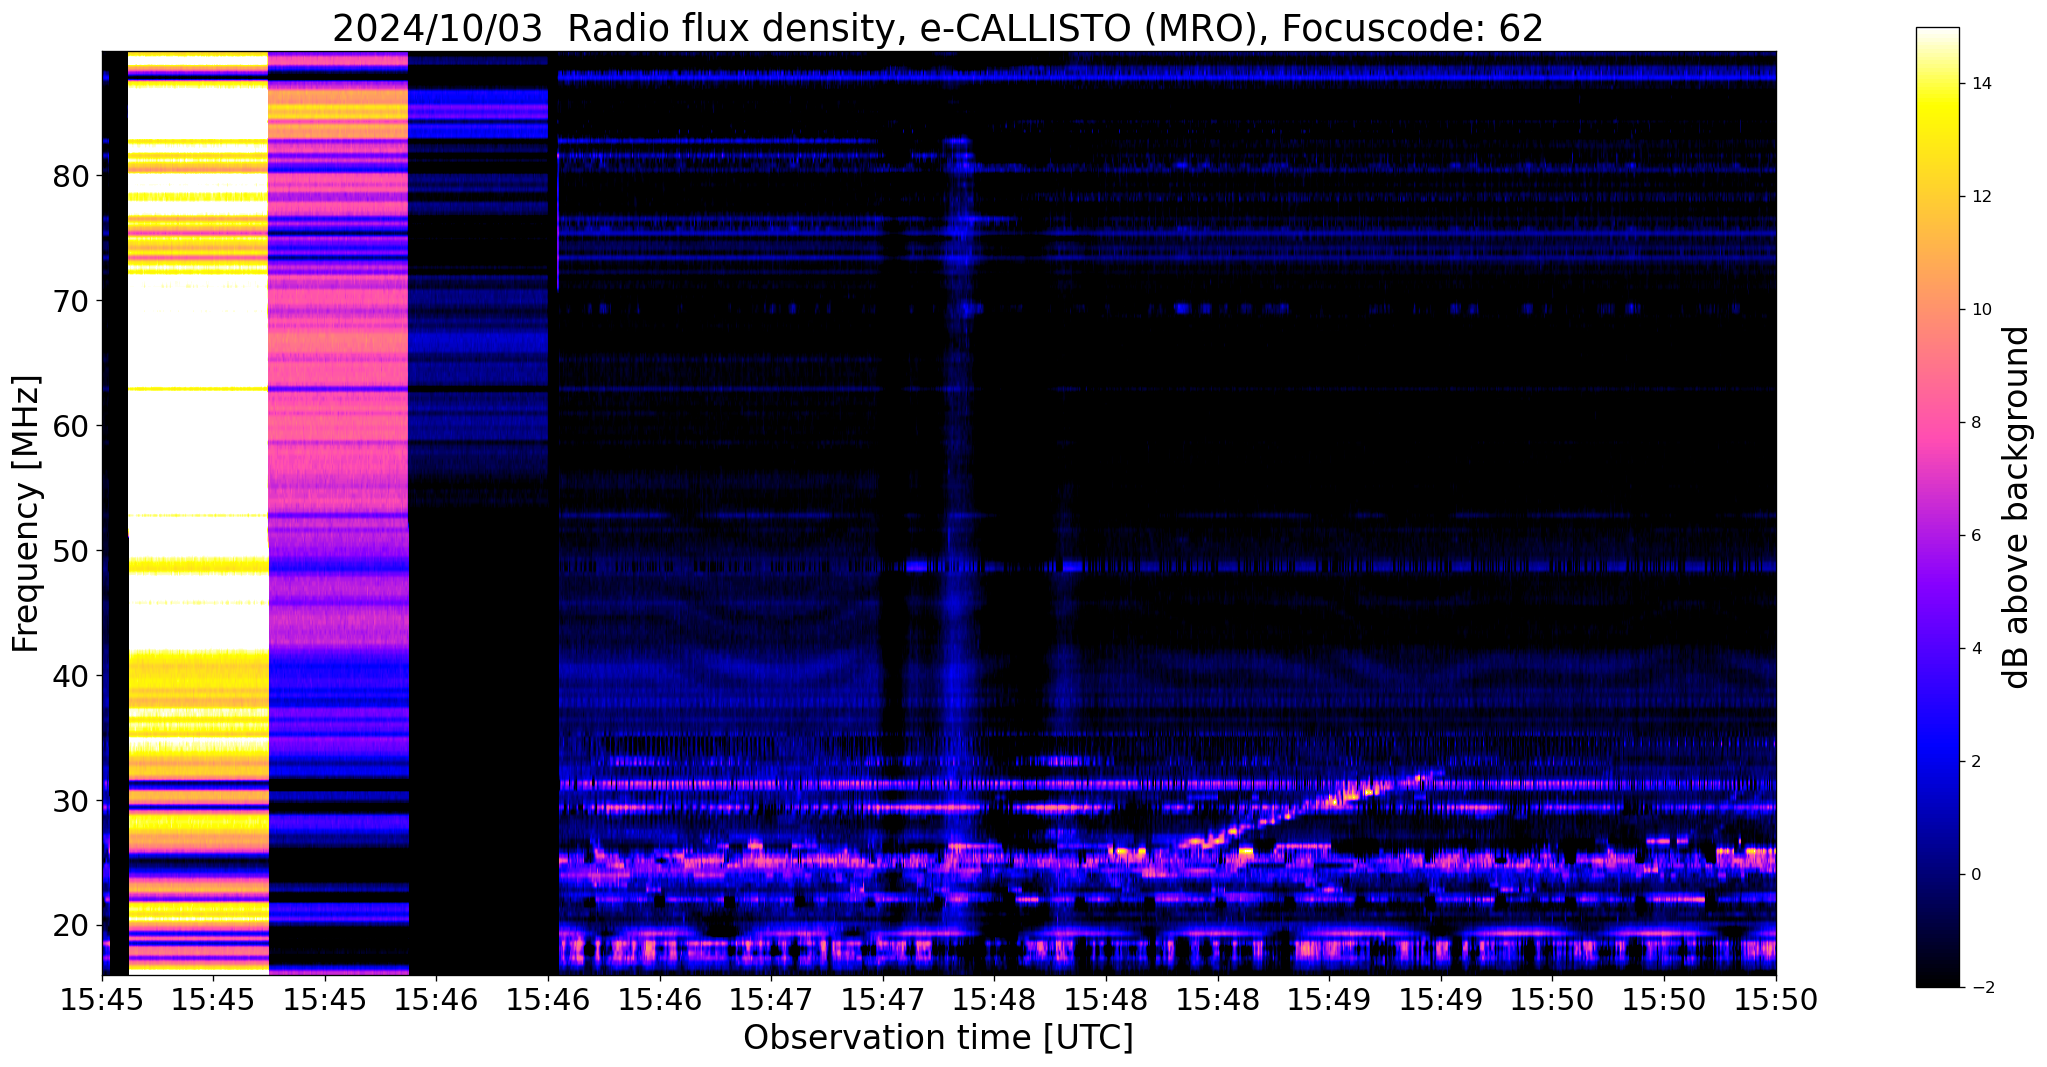Click the plot title with date 2024/10/03

(938, 28)
